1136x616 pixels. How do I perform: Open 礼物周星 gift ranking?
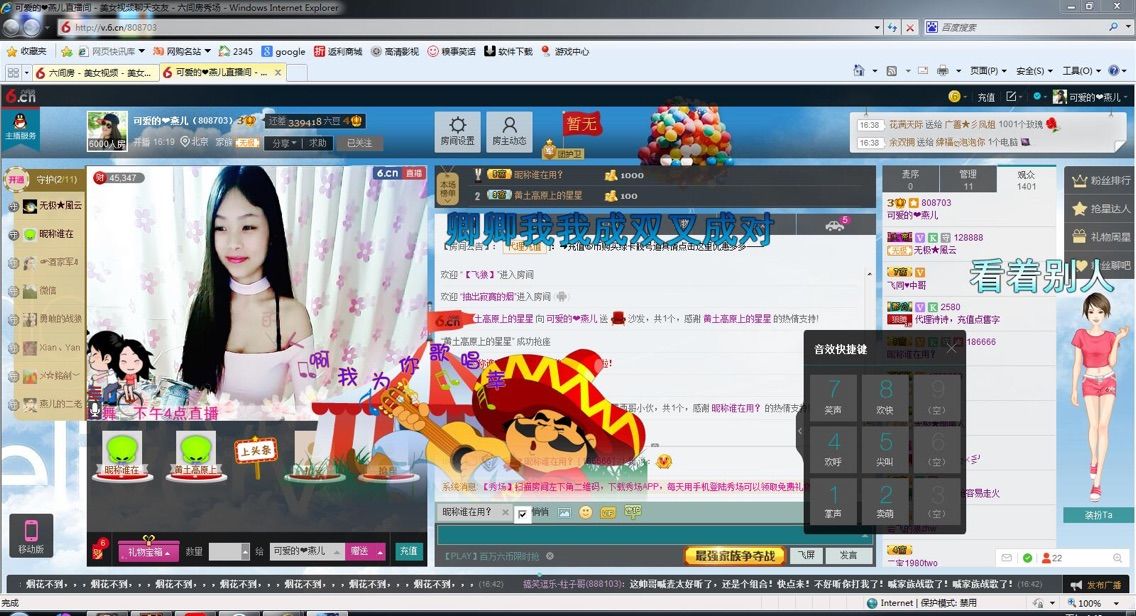pyautogui.click(x=1100, y=236)
